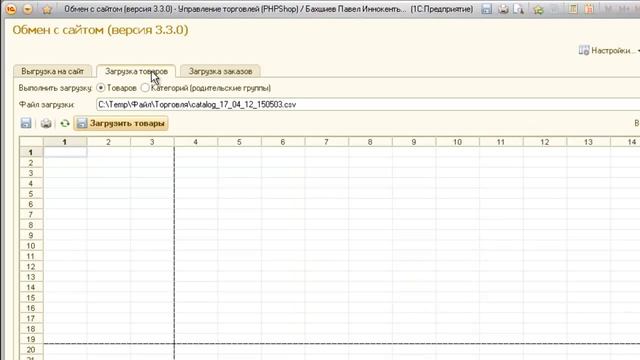Image resolution: width=640 pixels, height=360 pixels.
Task: Click the green refresh arrows icon
Action: point(65,123)
